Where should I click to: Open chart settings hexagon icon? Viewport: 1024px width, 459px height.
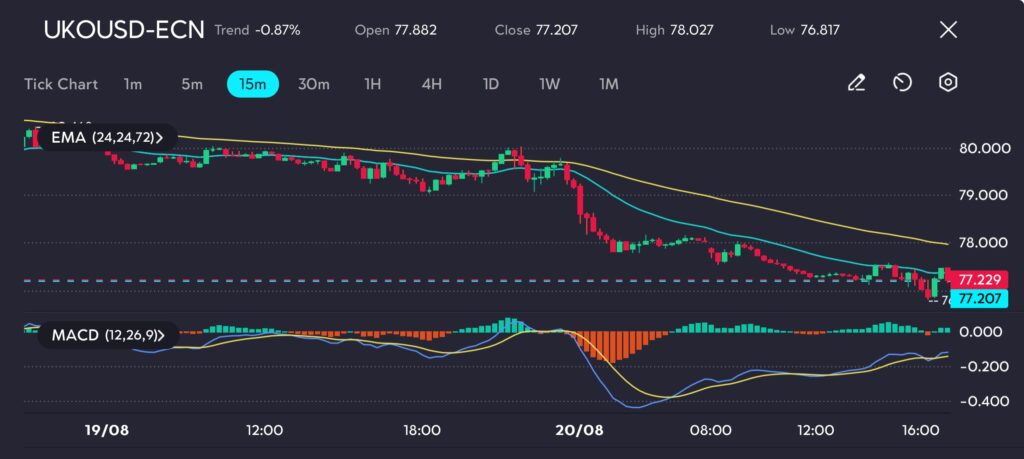948,83
